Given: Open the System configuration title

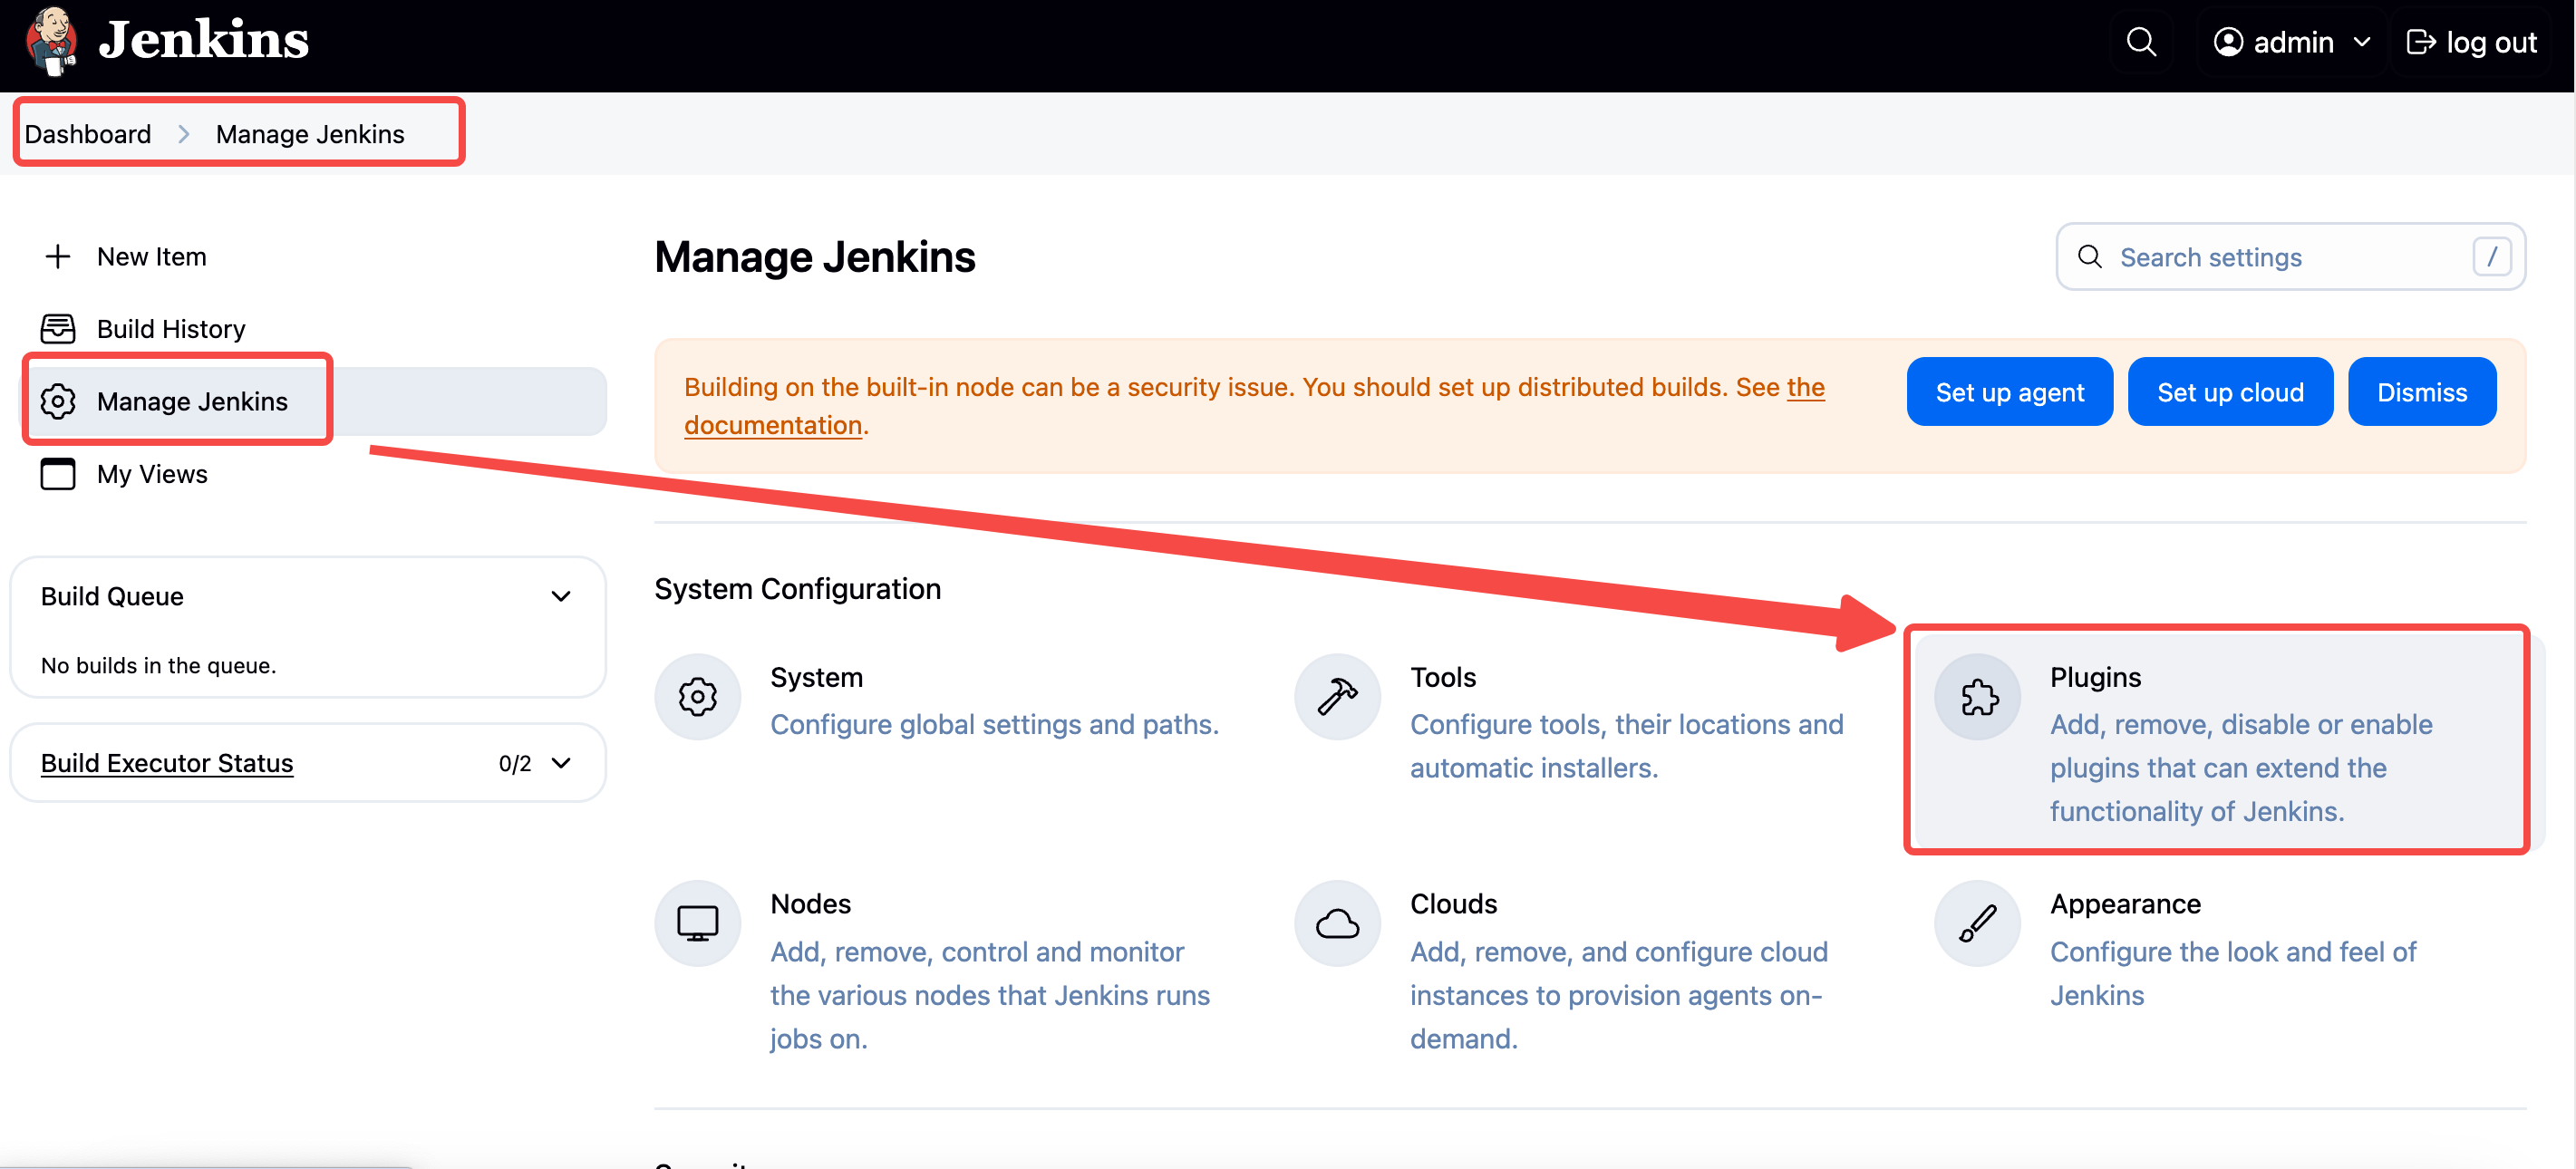Looking at the screenshot, I should [x=816, y=678].
